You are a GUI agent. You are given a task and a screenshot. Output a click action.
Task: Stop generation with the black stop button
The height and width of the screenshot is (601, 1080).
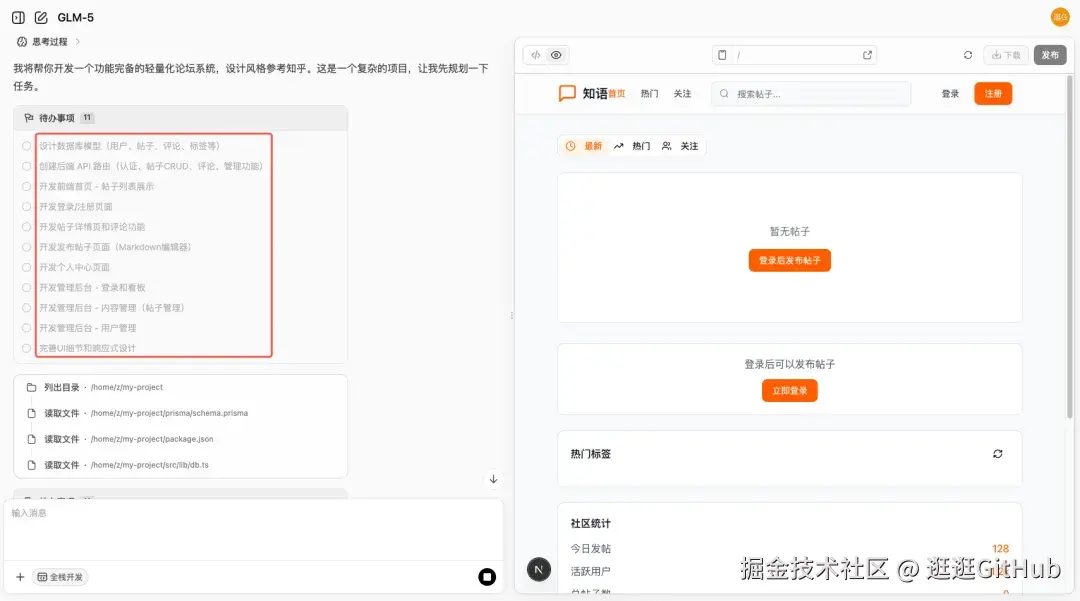[x=487, y=577]
